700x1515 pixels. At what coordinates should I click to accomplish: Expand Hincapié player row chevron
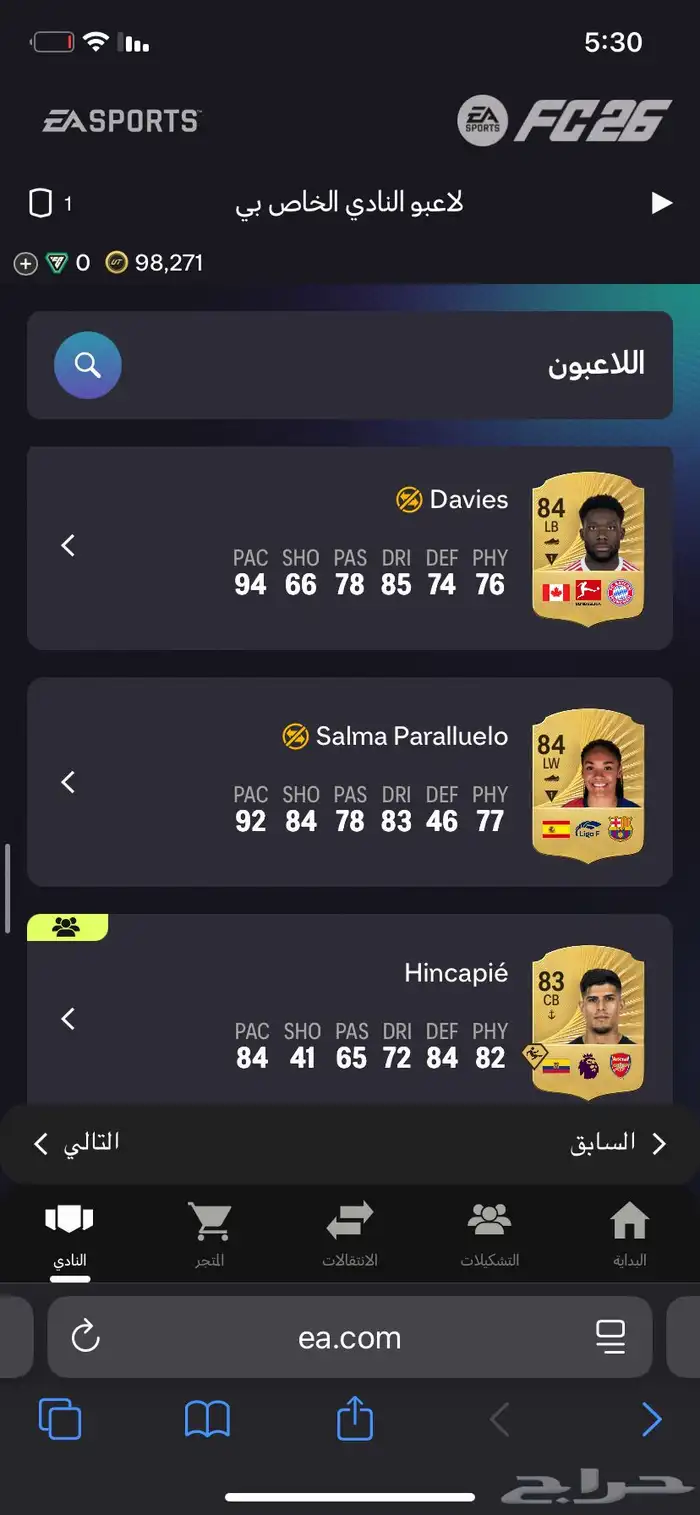(x=68, y=1018)
